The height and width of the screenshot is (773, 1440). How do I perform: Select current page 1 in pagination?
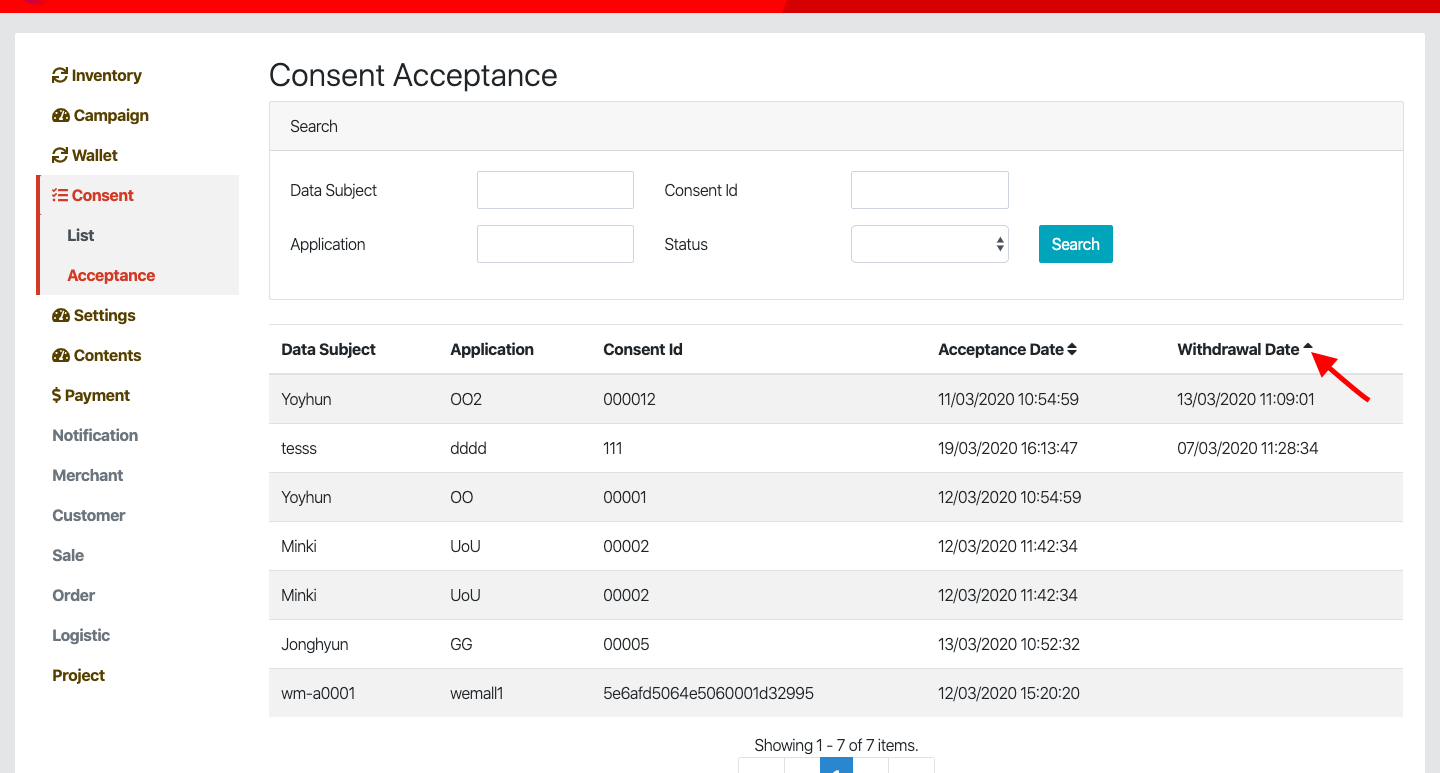836,766
